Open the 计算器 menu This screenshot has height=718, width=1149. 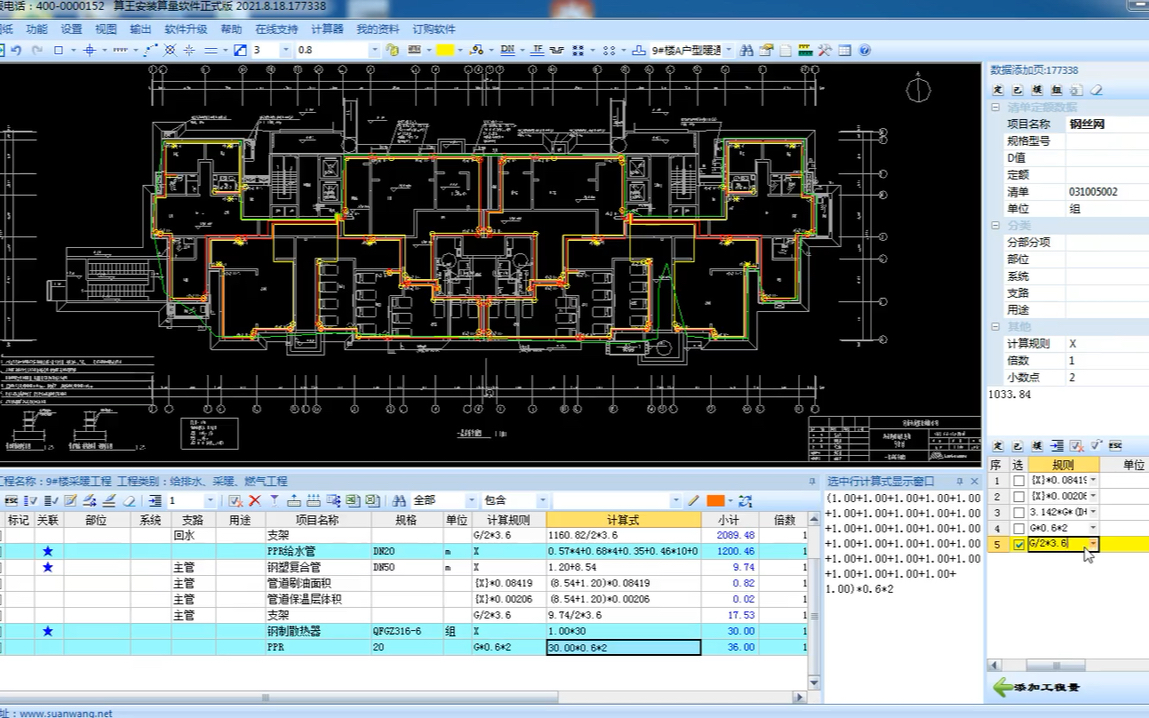pyautogui.click(x=327, y=29)
